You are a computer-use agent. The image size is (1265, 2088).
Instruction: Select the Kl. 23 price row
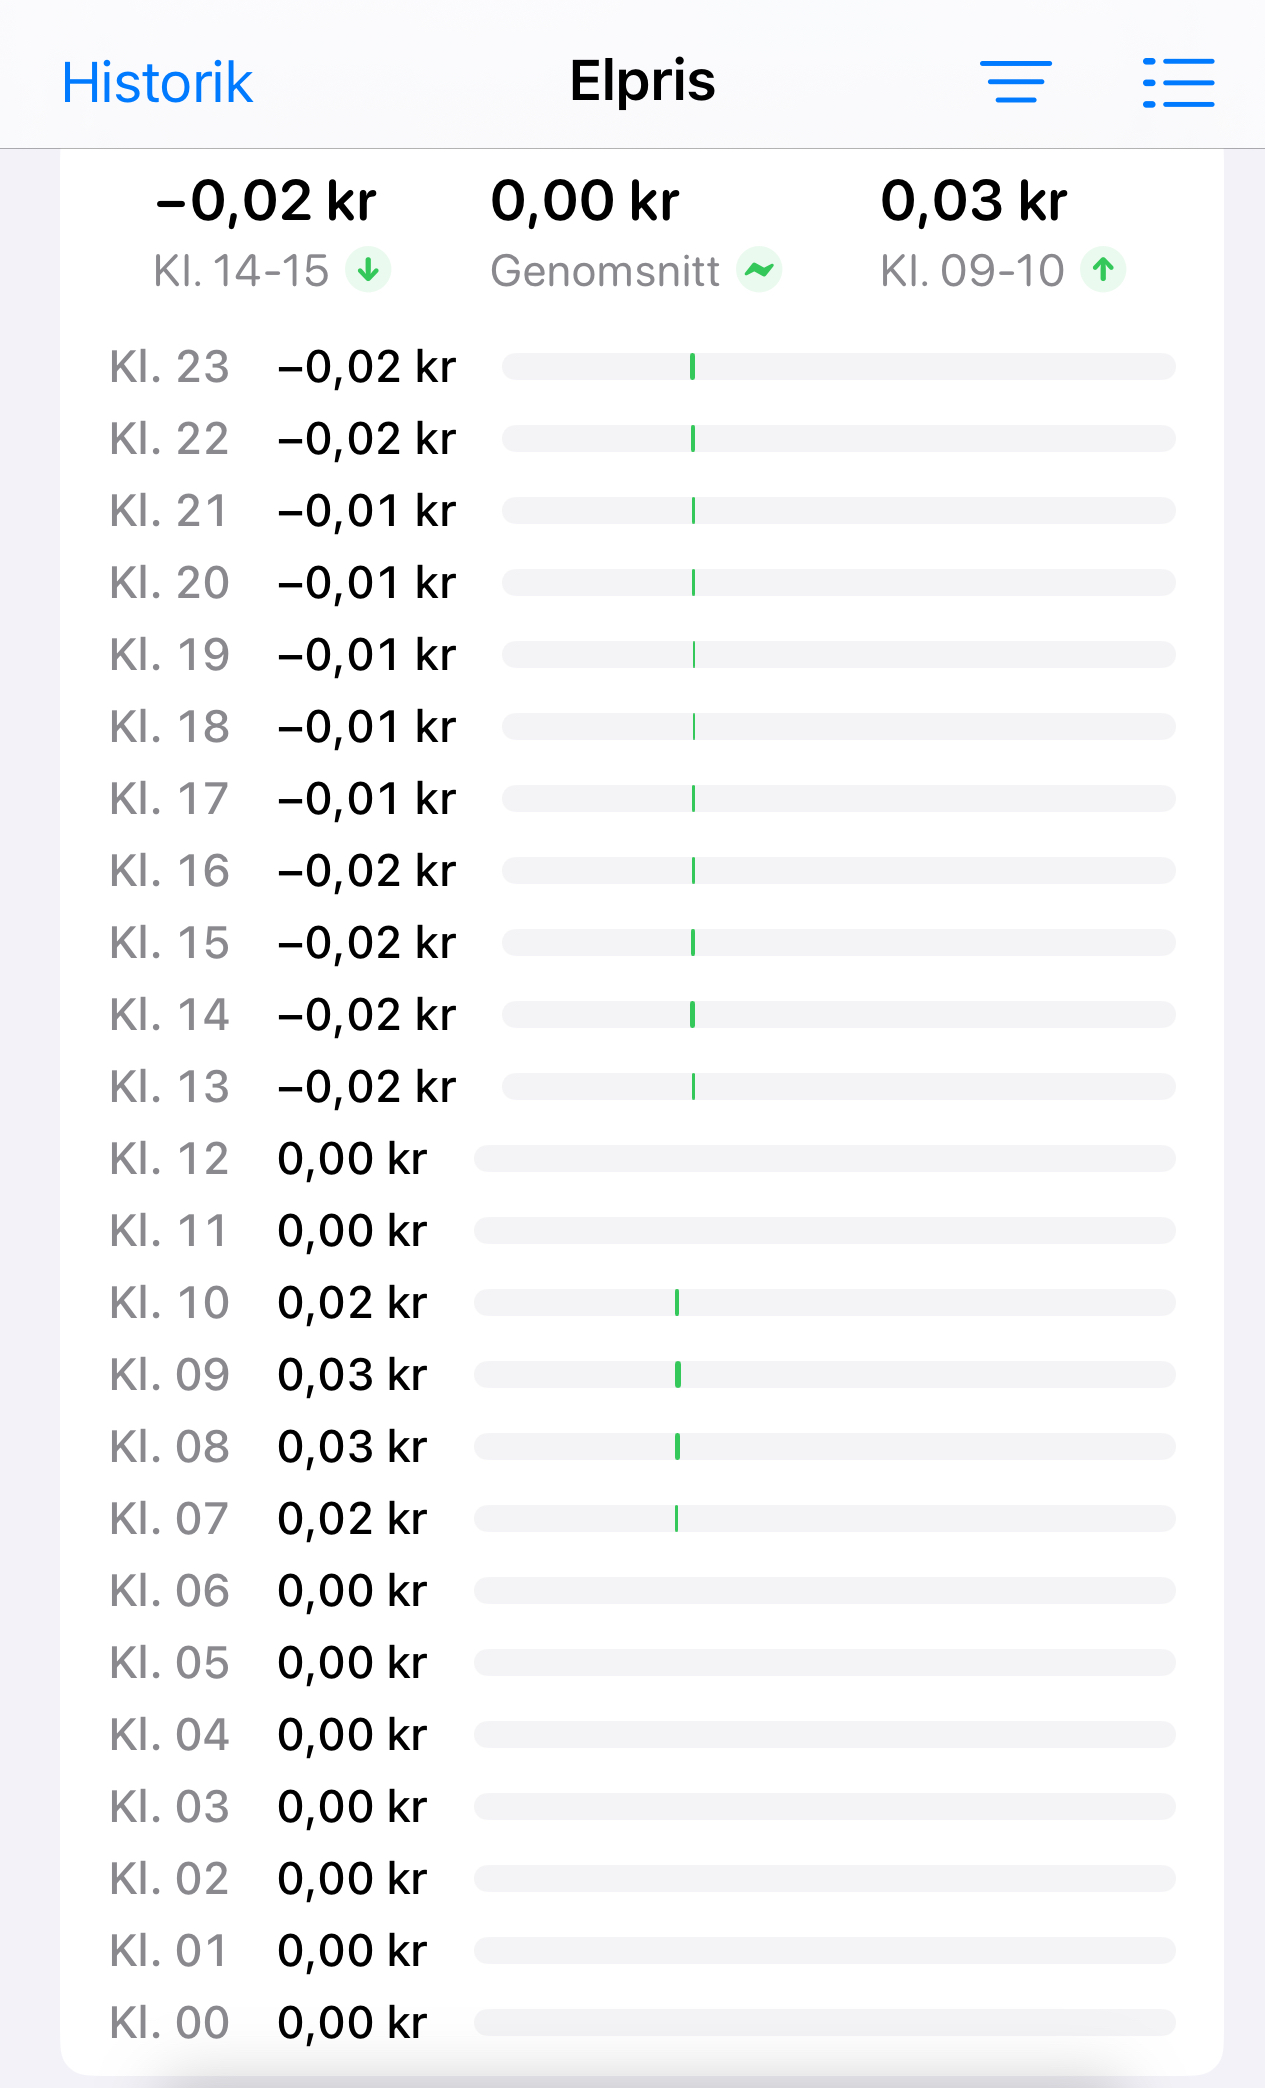tap(642, 367)
